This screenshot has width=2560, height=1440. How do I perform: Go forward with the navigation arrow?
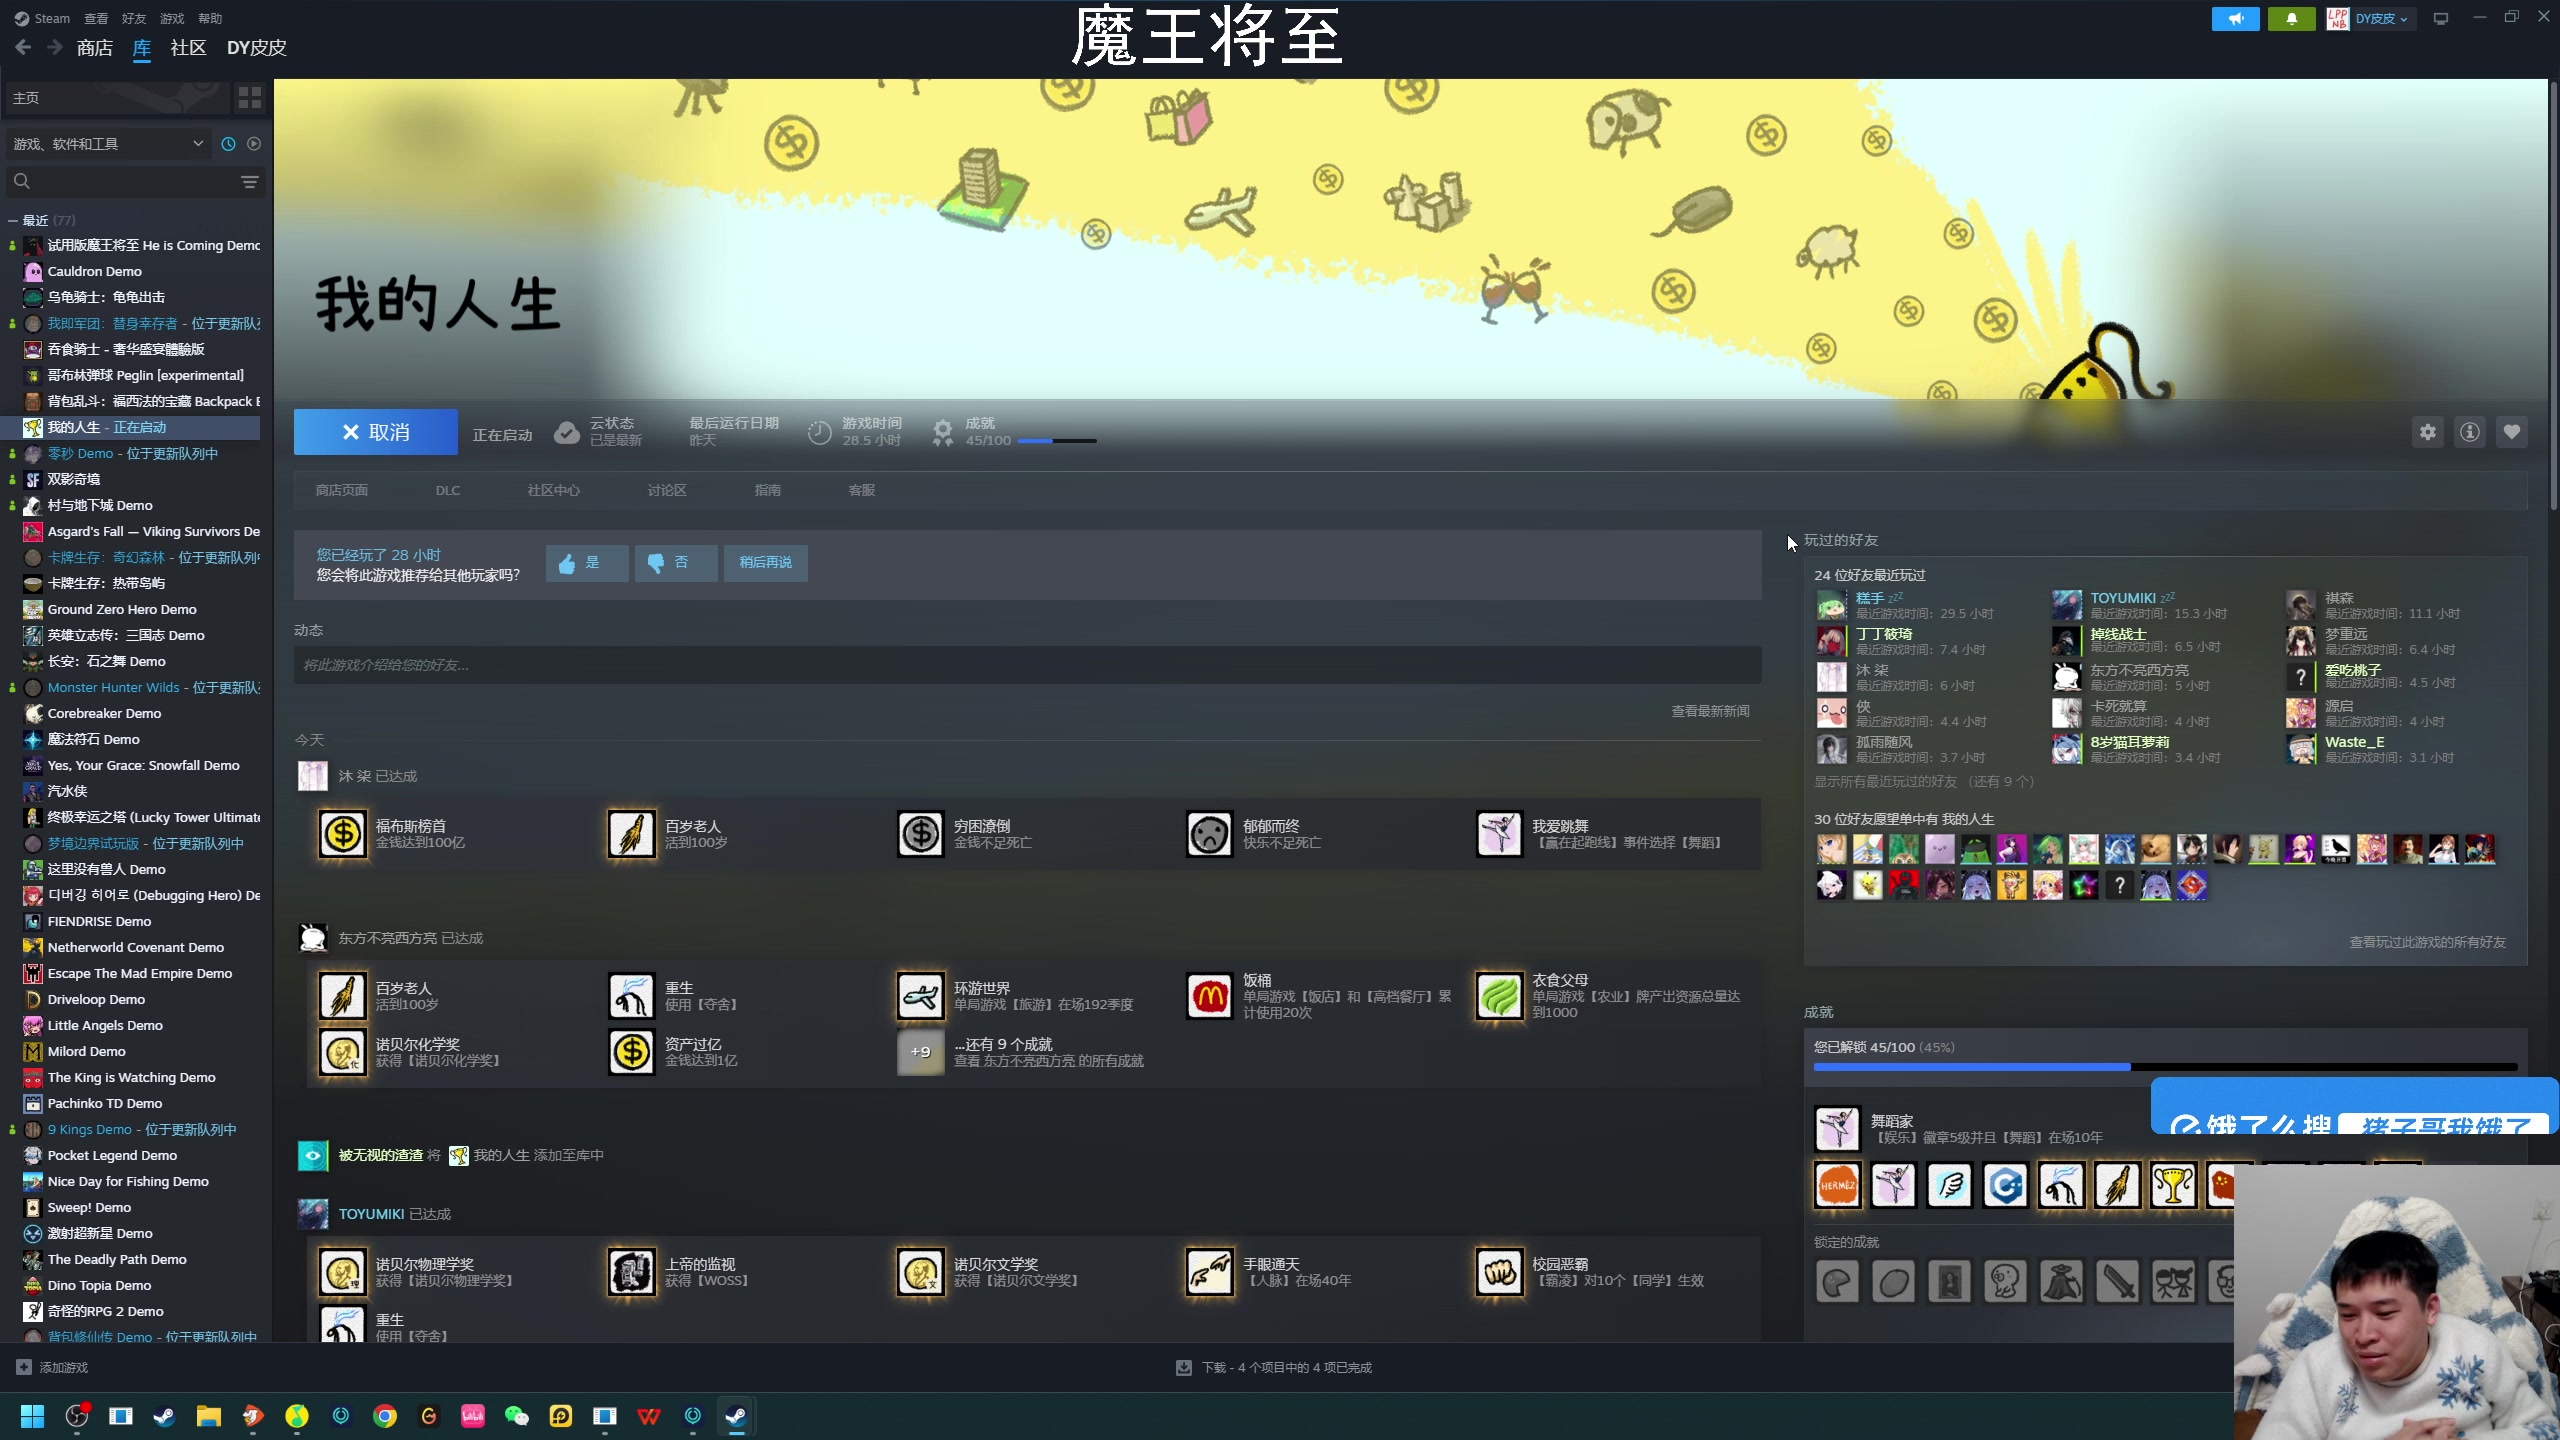(55, 48)
